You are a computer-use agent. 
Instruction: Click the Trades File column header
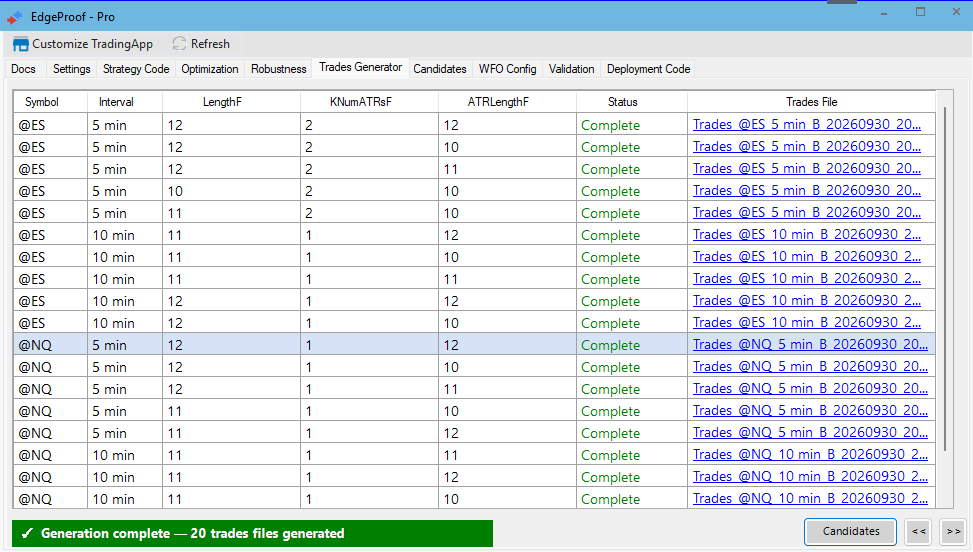pos(812,102)
